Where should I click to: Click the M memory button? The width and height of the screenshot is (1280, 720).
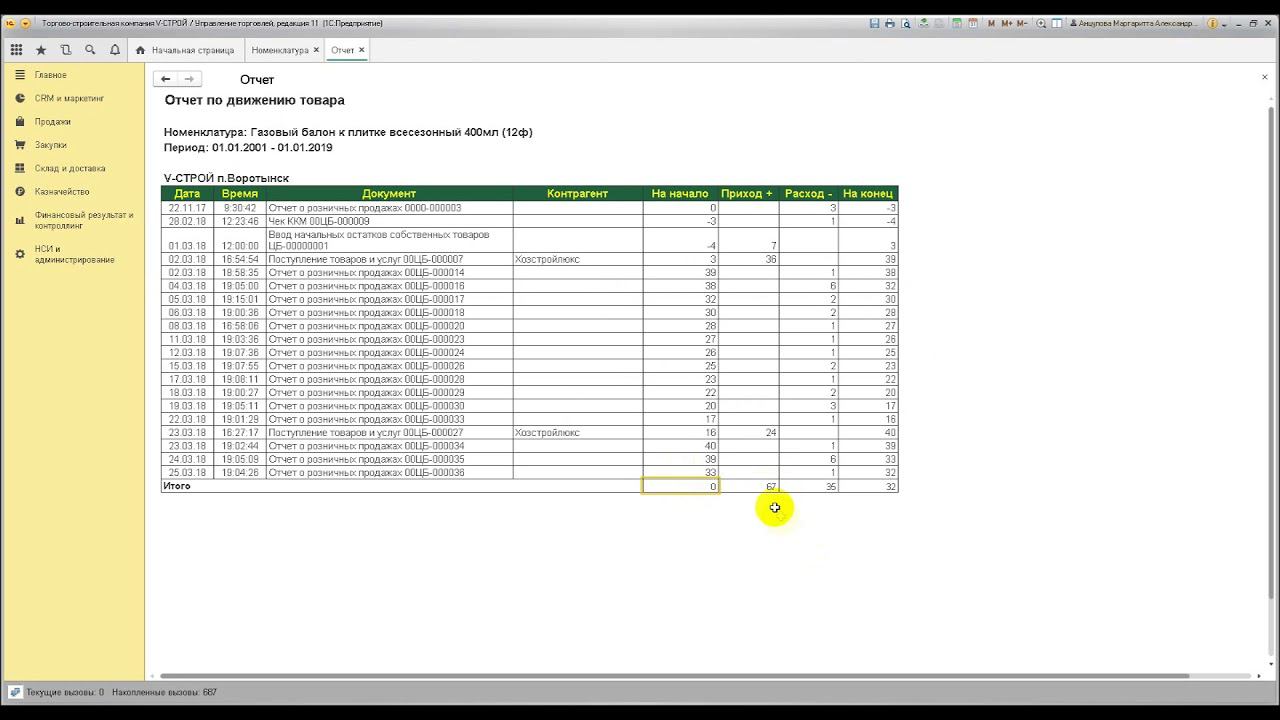click(991, 23)
